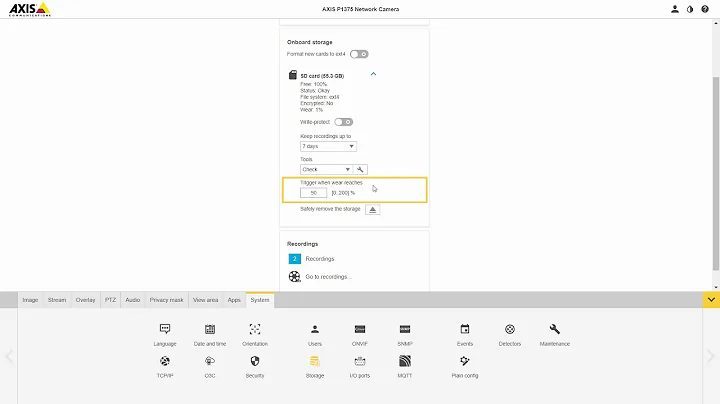
Task: Click the Free: 100% text
Action: tap(314, 84)
